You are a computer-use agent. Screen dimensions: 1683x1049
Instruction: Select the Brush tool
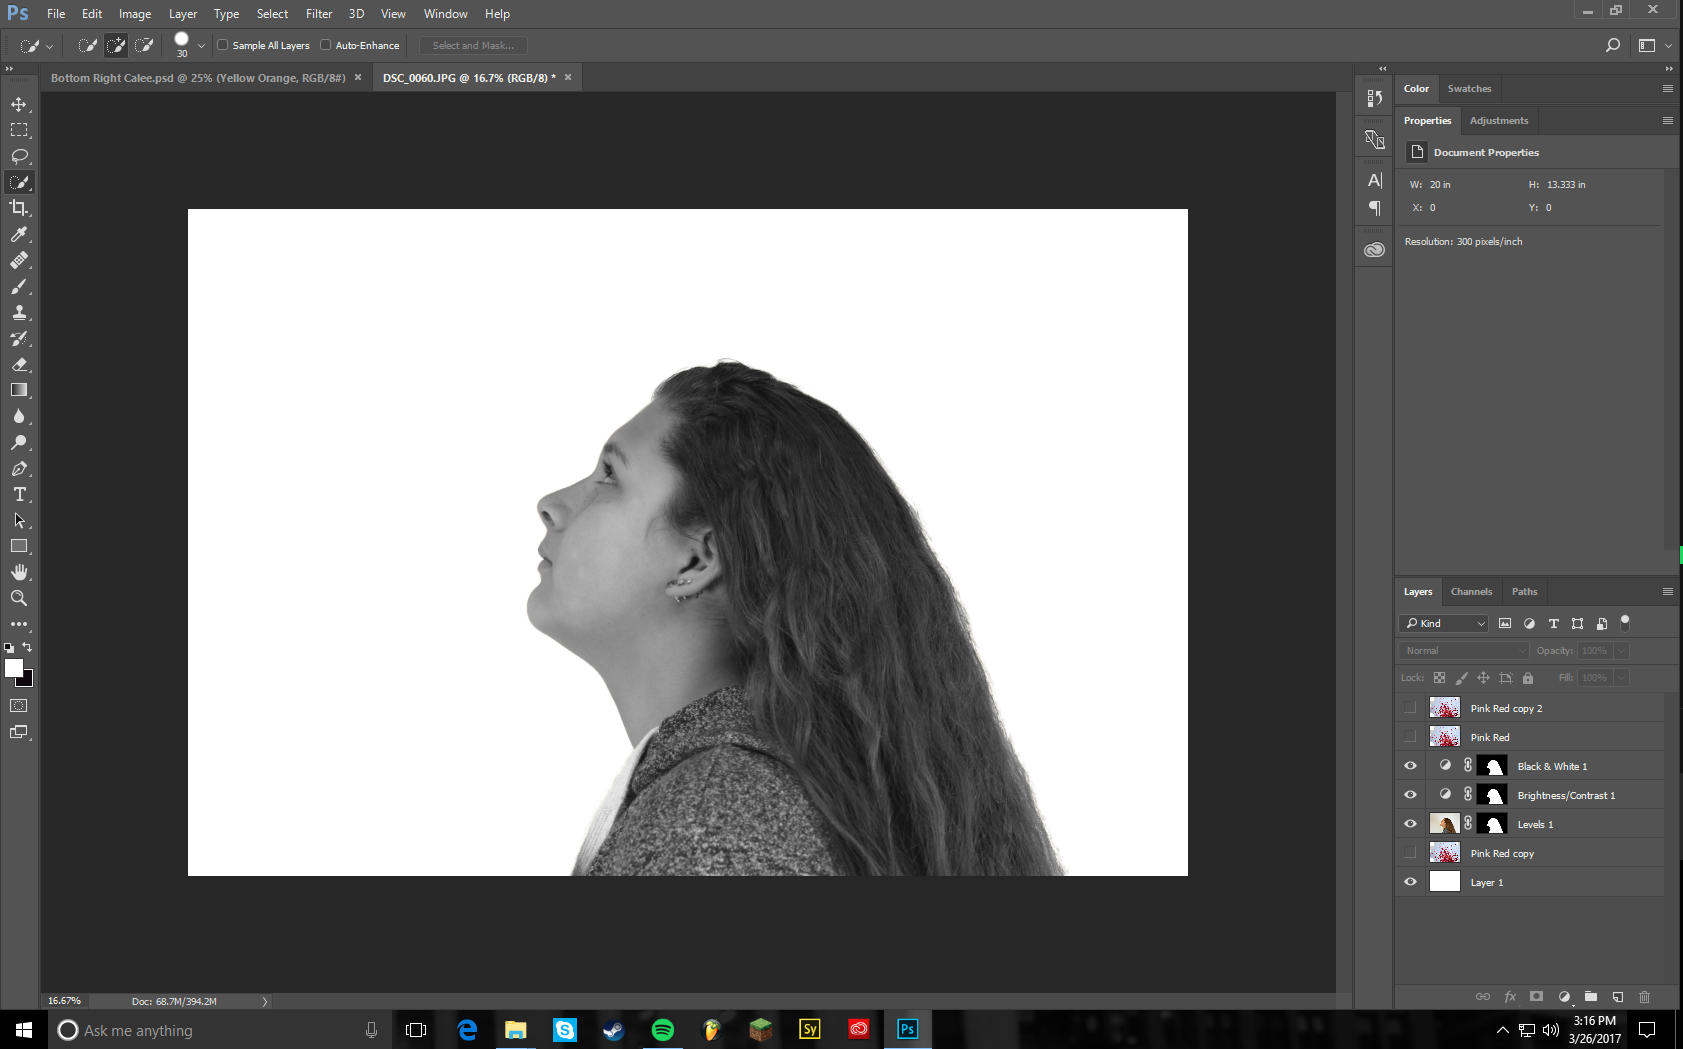click(x=19, y=286)
